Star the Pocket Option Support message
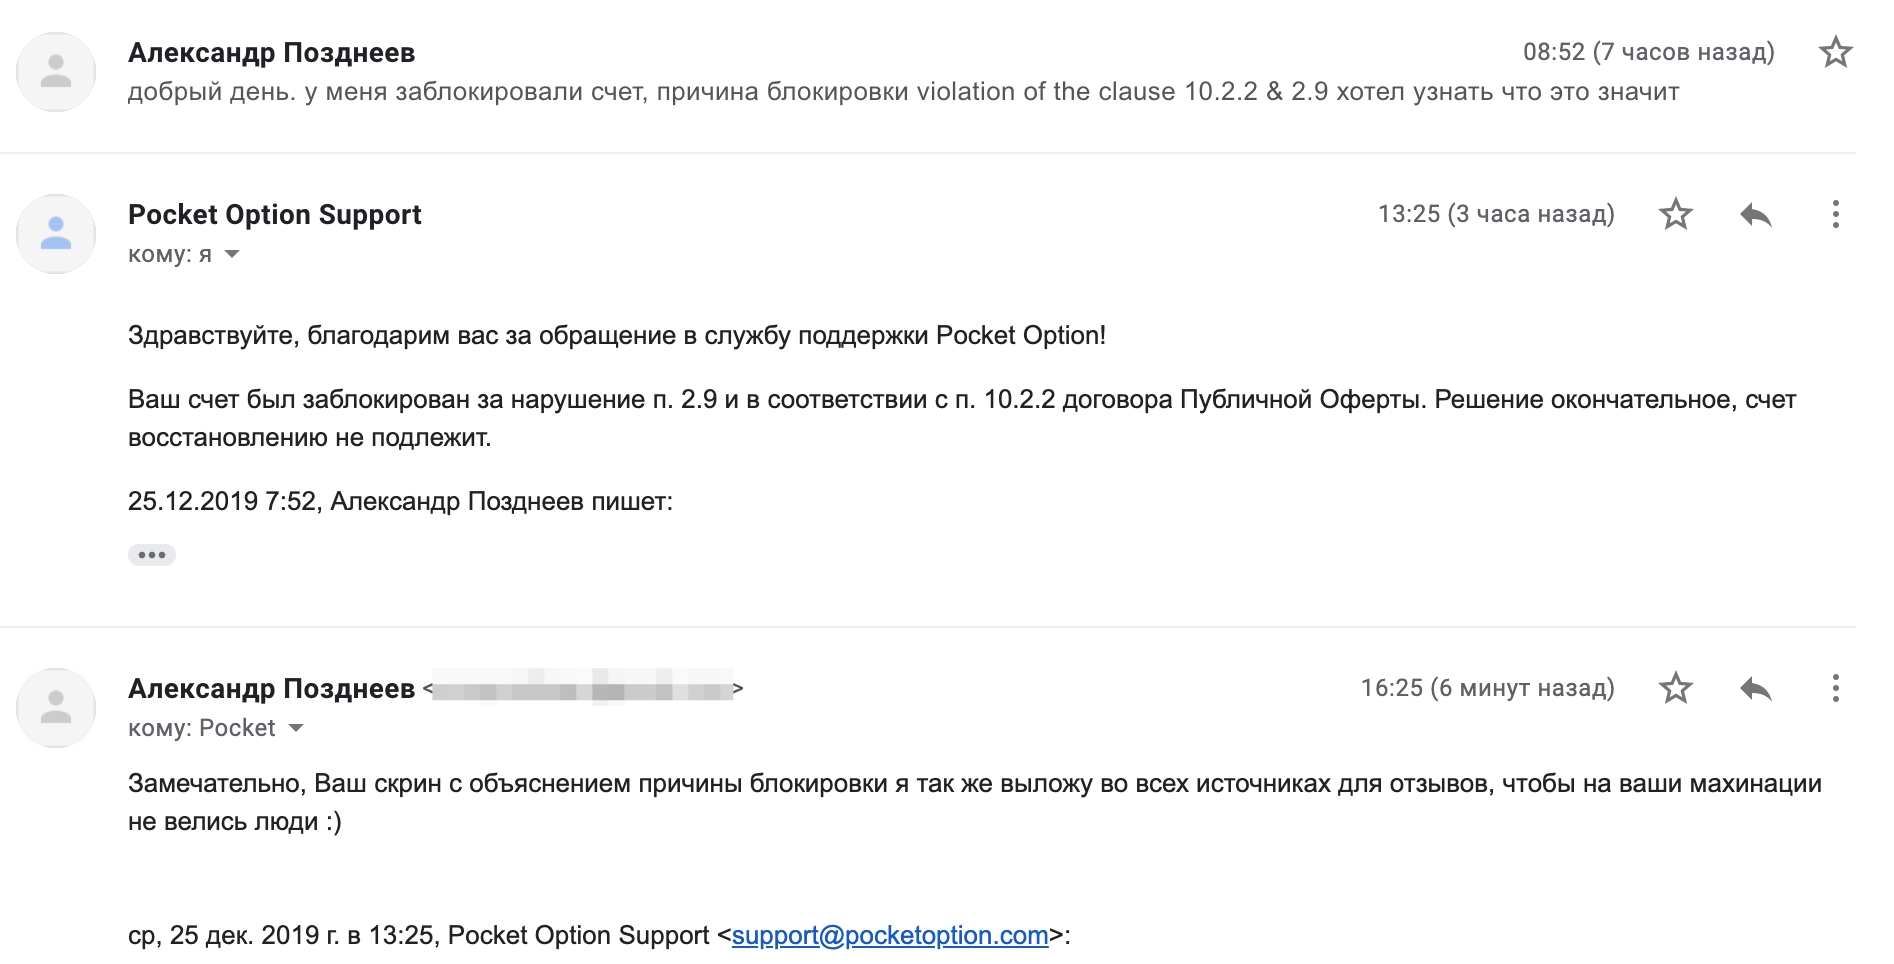Viewport: 1894px width, 964px height. [1675, 214]
